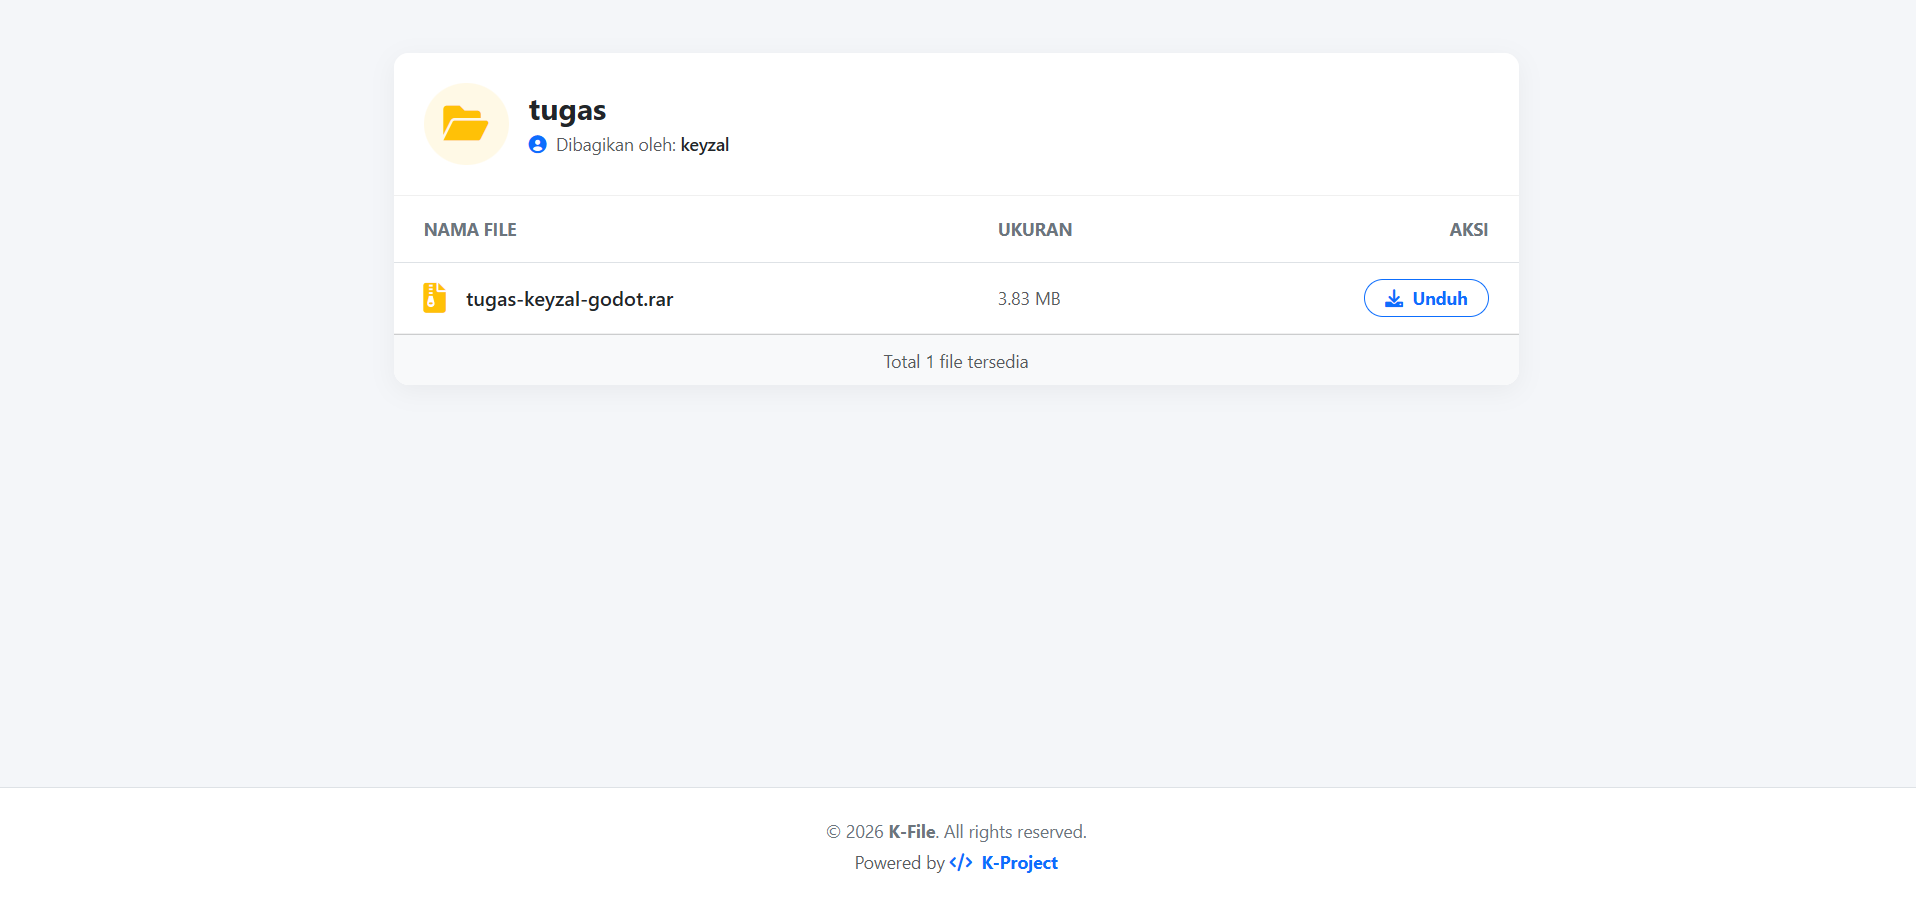This screenshot has width=1916, height=900.
Task: Click the "Powered by" text
Action: tap(899, 863)
